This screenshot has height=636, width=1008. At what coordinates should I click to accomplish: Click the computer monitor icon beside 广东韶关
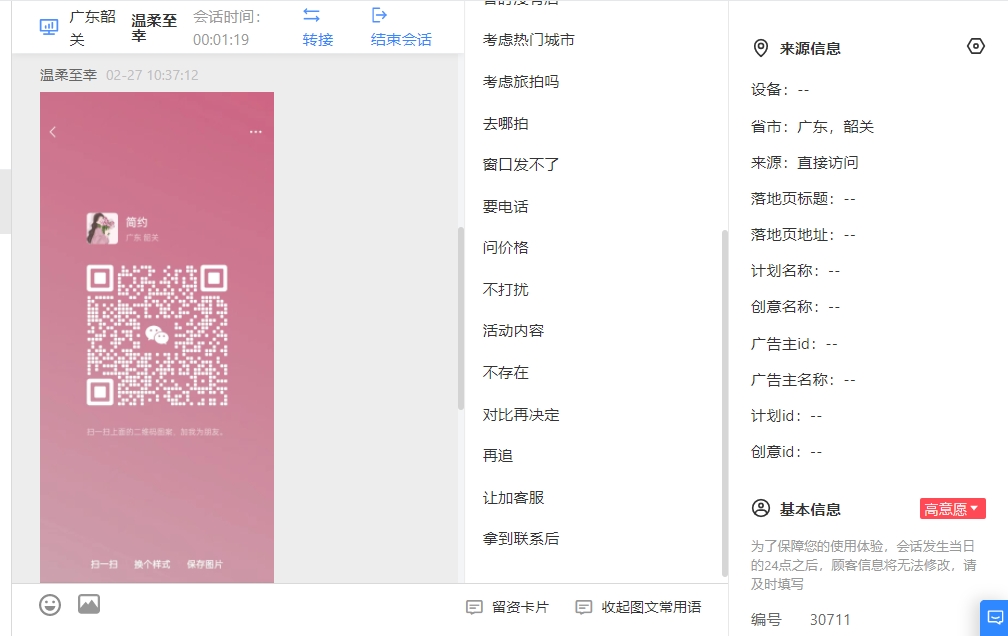tap(49, 27)
